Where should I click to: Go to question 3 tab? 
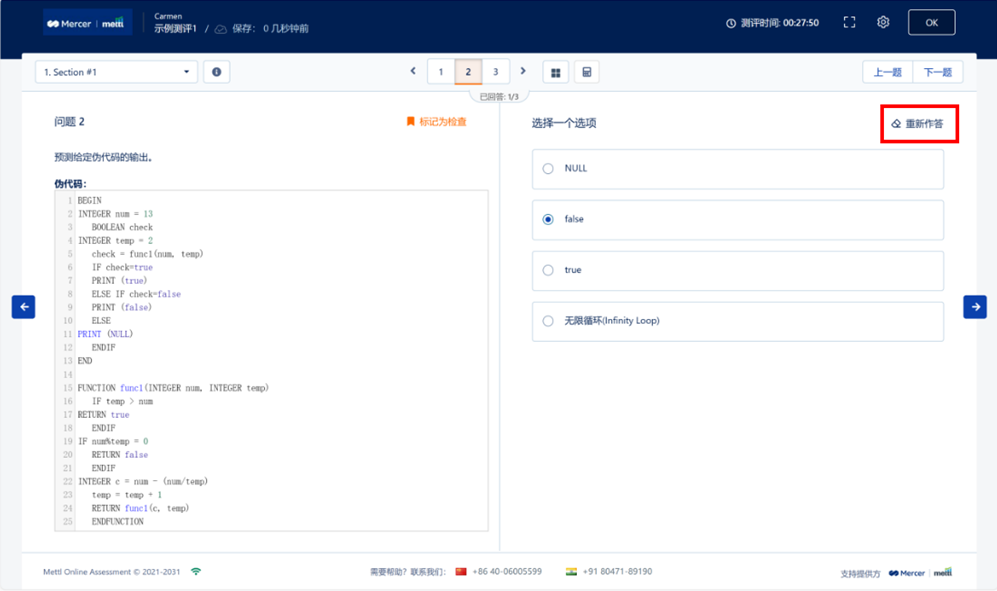coord(495,72)
